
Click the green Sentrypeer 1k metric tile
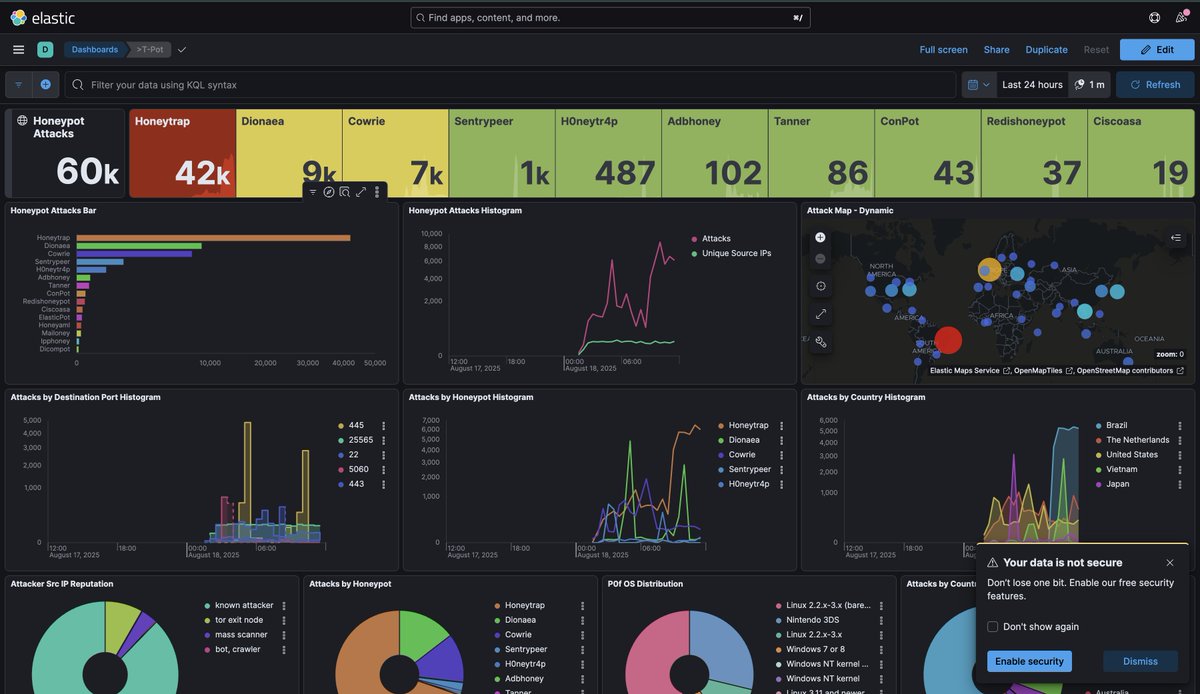(502, 153)
